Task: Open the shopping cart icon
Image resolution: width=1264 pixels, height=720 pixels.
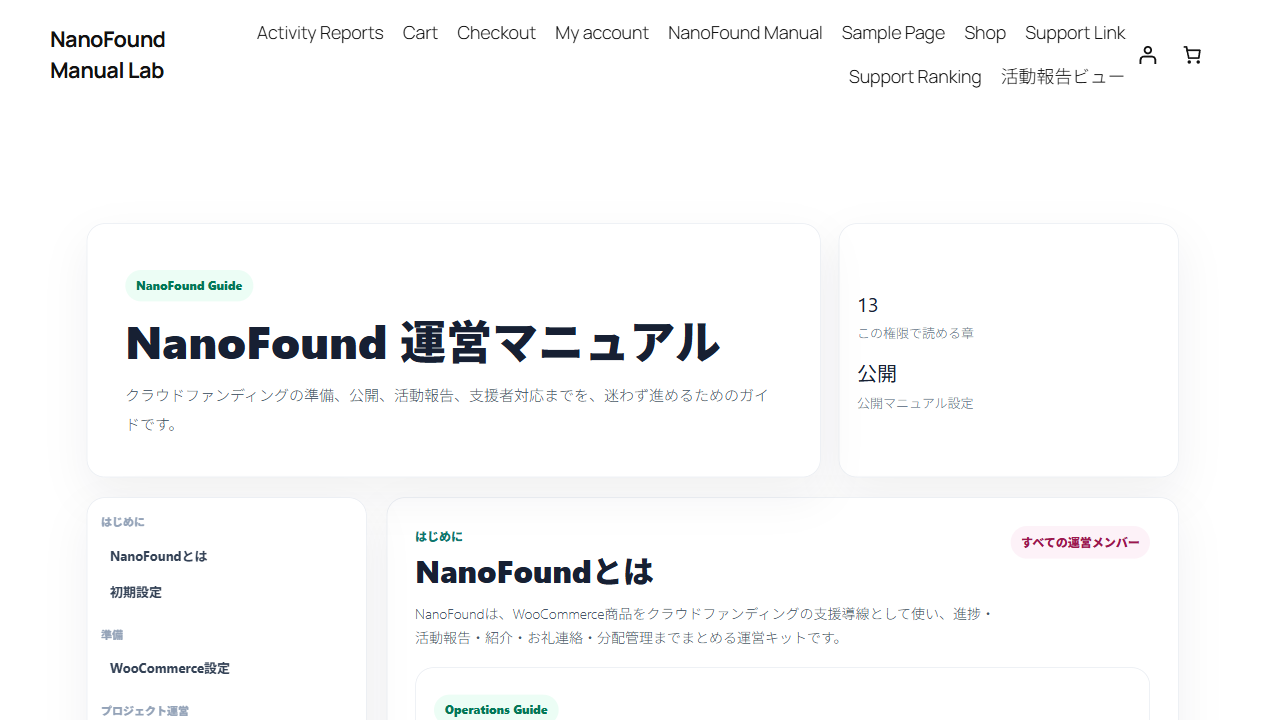Action: point(1192,55)
